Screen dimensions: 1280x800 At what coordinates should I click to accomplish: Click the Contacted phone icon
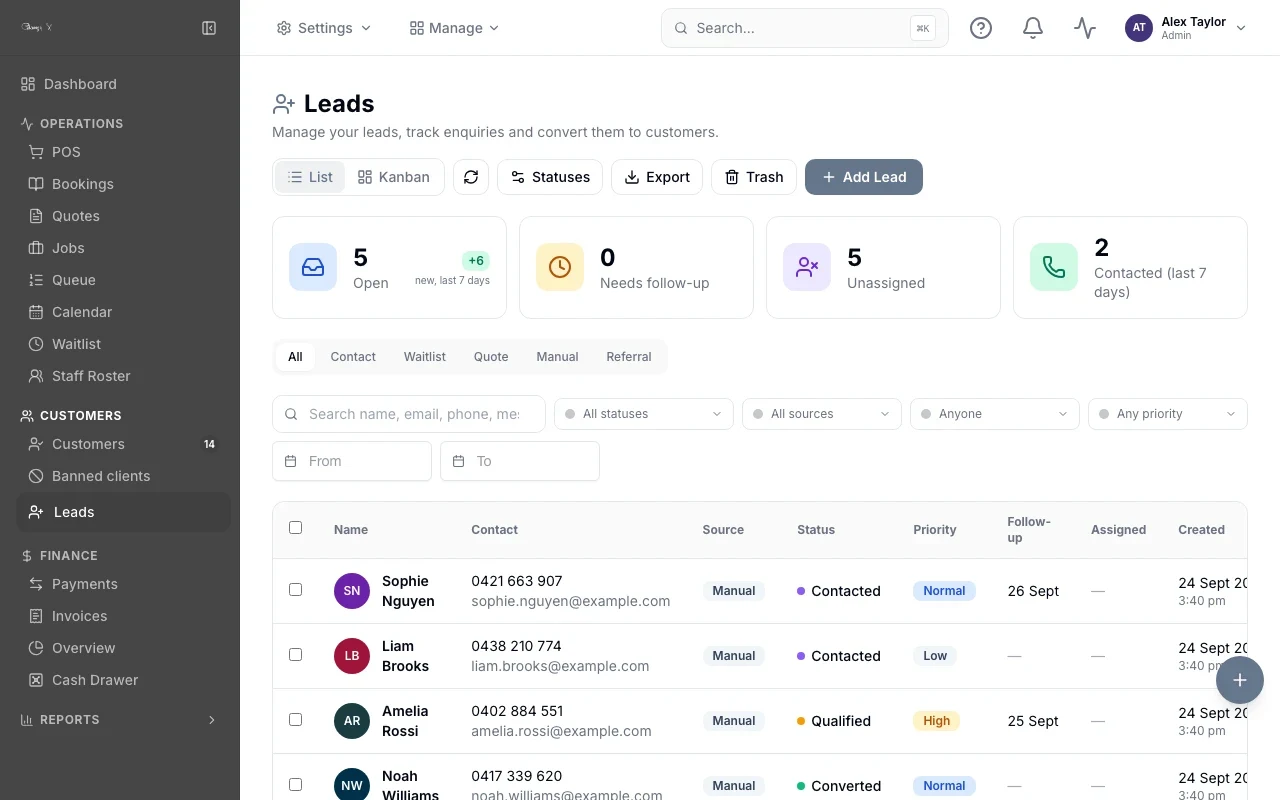pyautogui.click(x=1054, y=267)
